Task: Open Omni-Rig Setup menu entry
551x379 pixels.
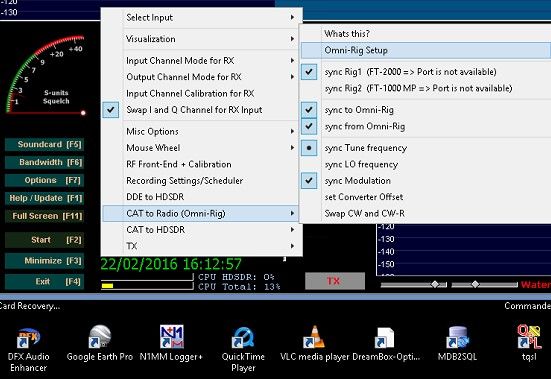Action: (426, 50)
